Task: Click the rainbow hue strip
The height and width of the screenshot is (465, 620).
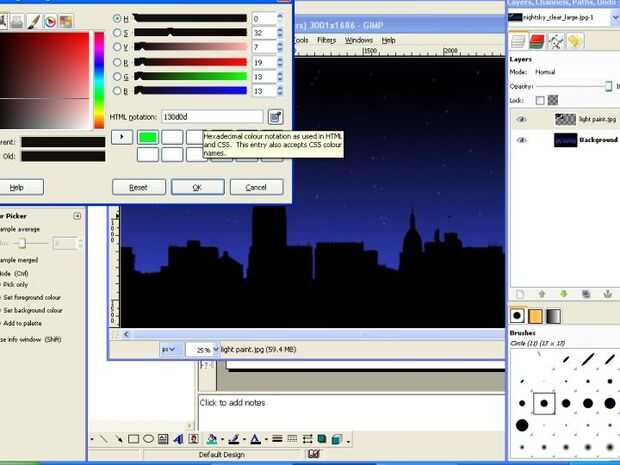Action: point(99,80)
